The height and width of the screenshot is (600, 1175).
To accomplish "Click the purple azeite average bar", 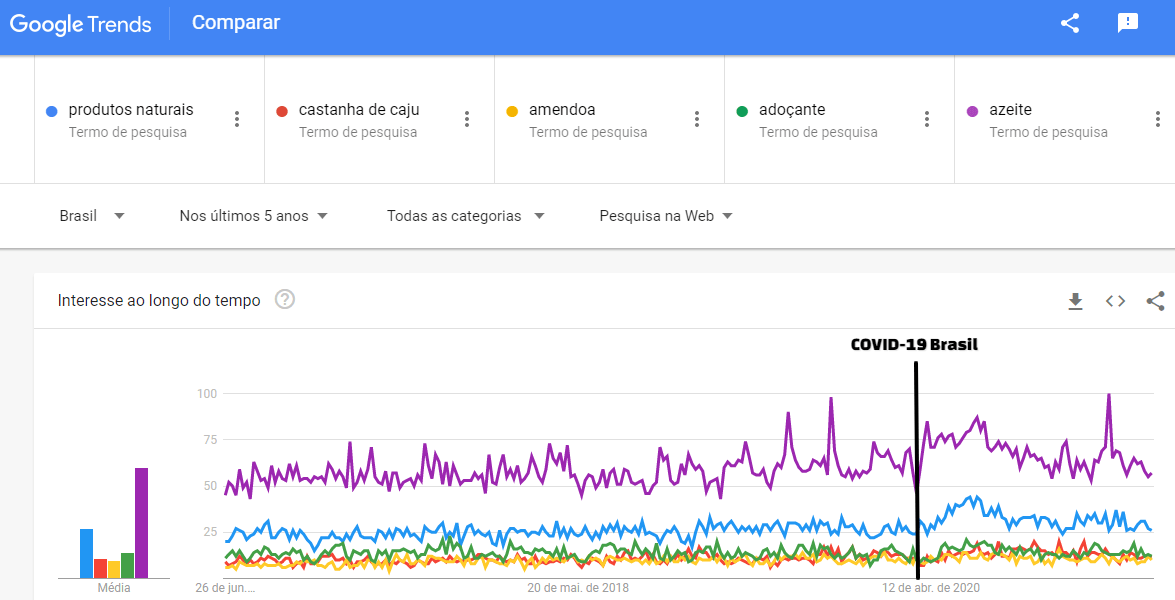I will tap(142, 523).
